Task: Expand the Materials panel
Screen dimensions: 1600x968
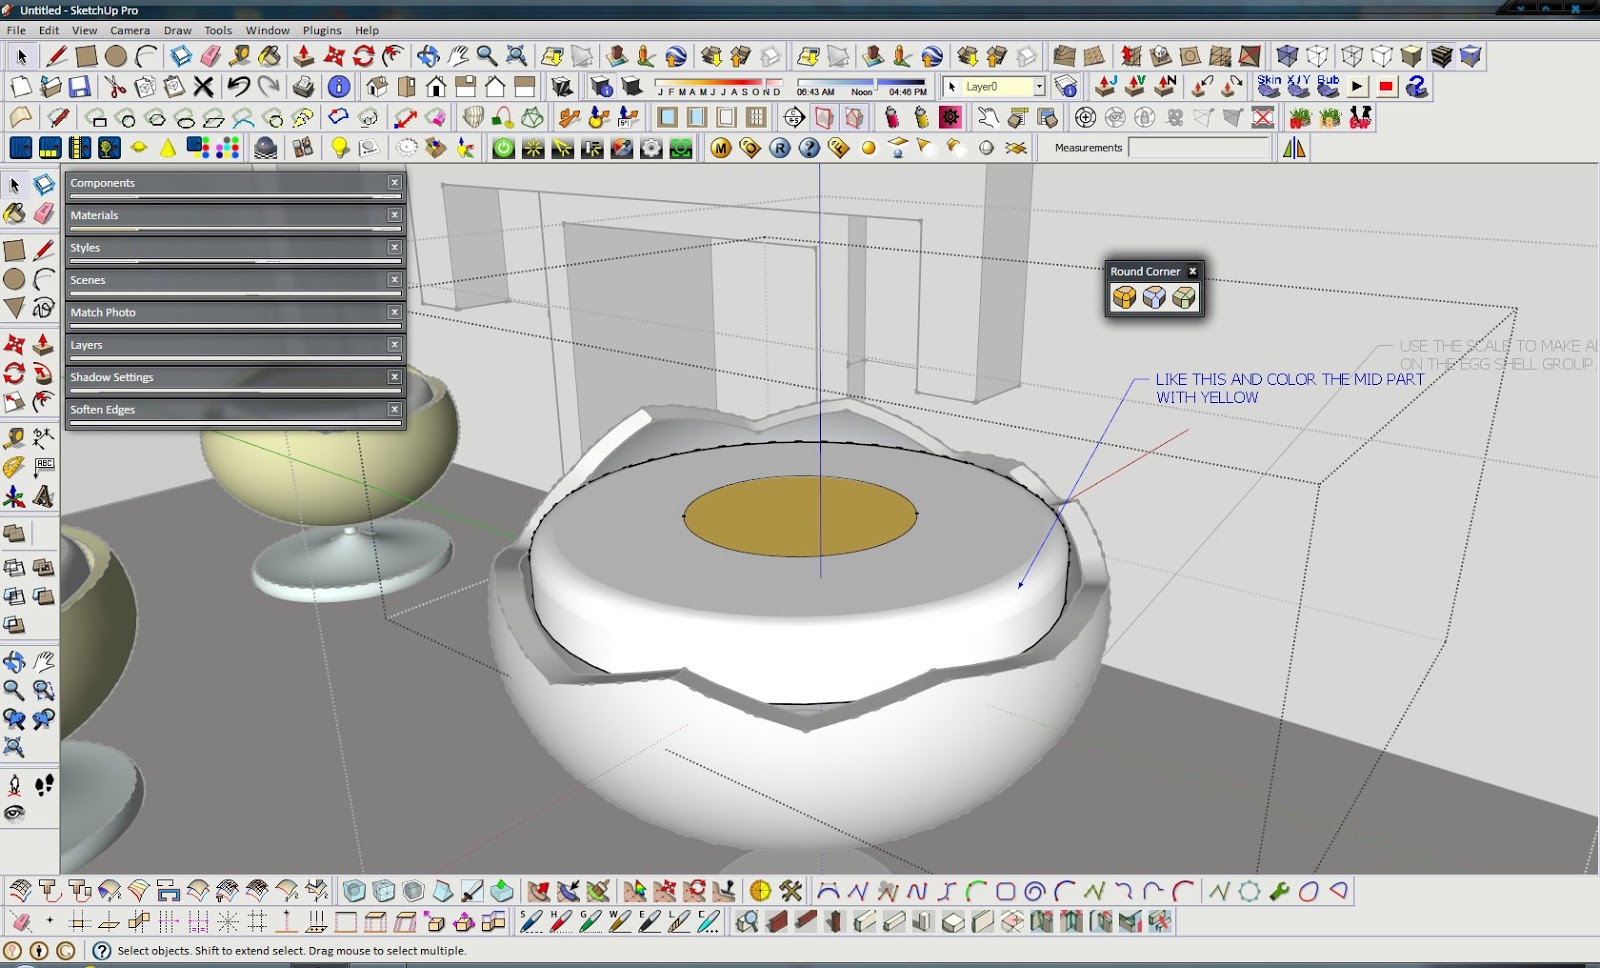Action: click(235, 215)
